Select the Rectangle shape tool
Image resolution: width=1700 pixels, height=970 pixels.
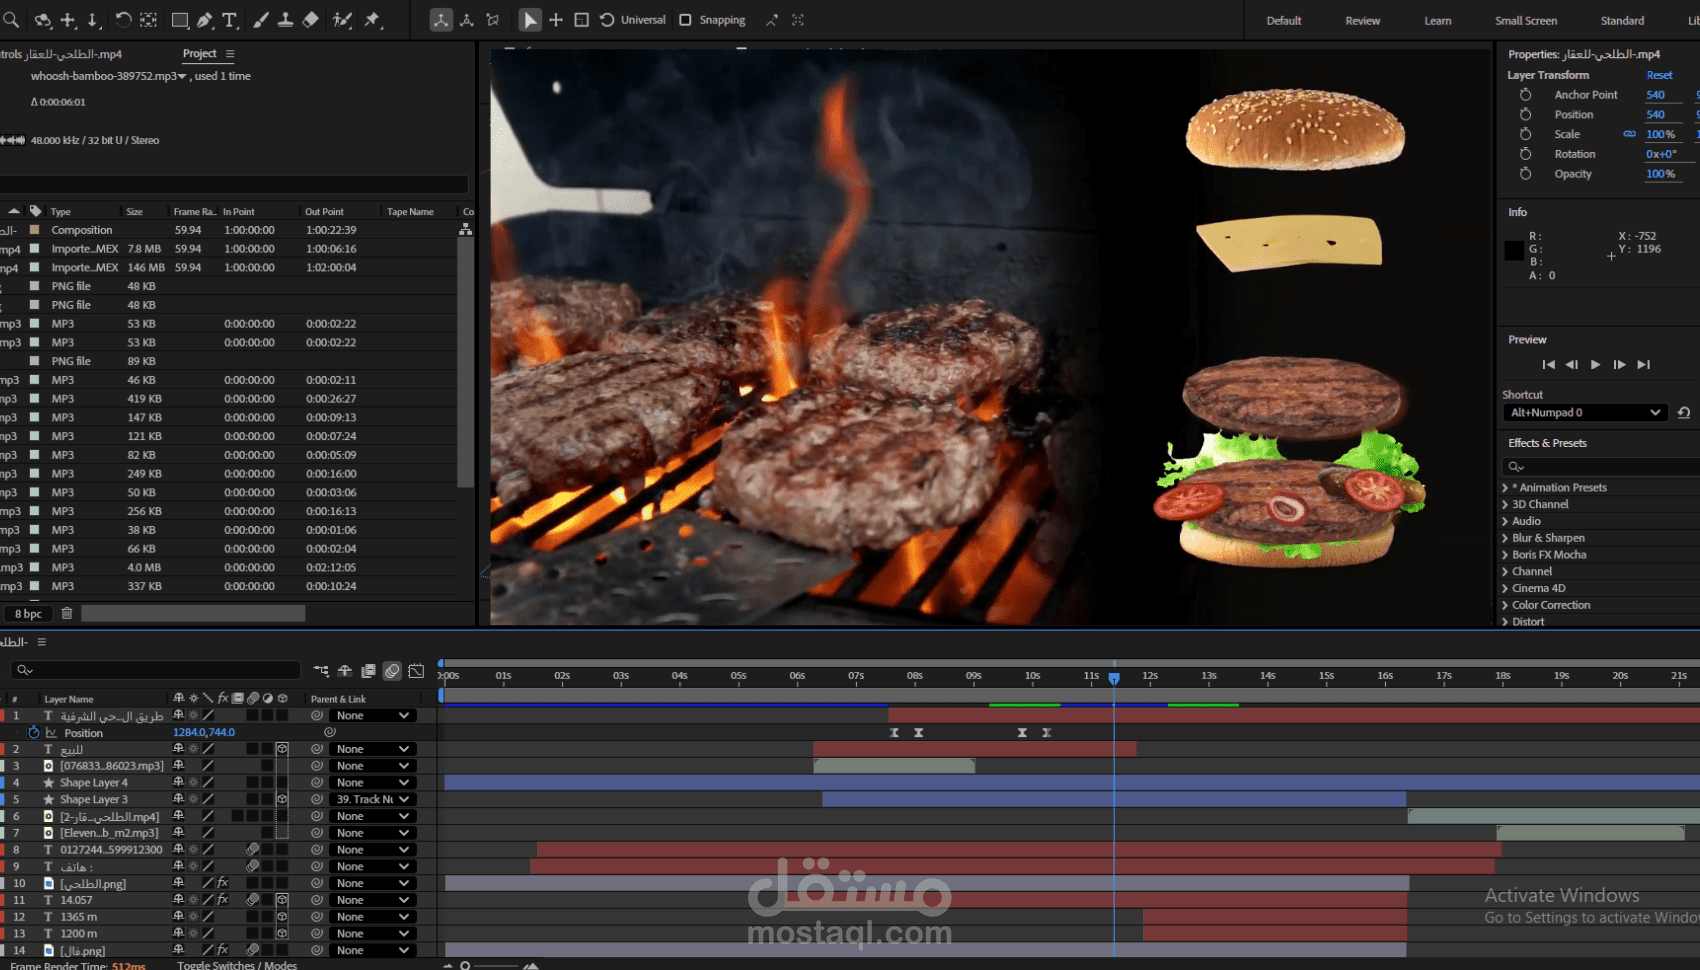(180, 20)
